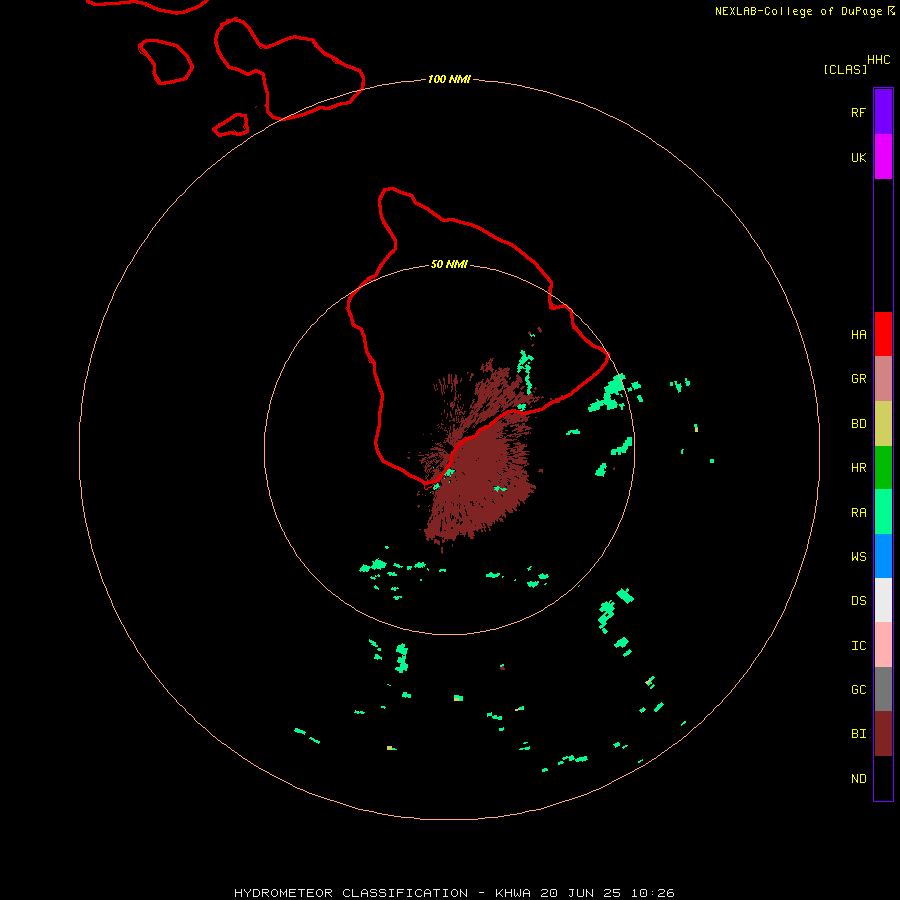Click the HR legend label
This screenshot has width=900, height=900.
pyautogui.click(x=858, y=468)
